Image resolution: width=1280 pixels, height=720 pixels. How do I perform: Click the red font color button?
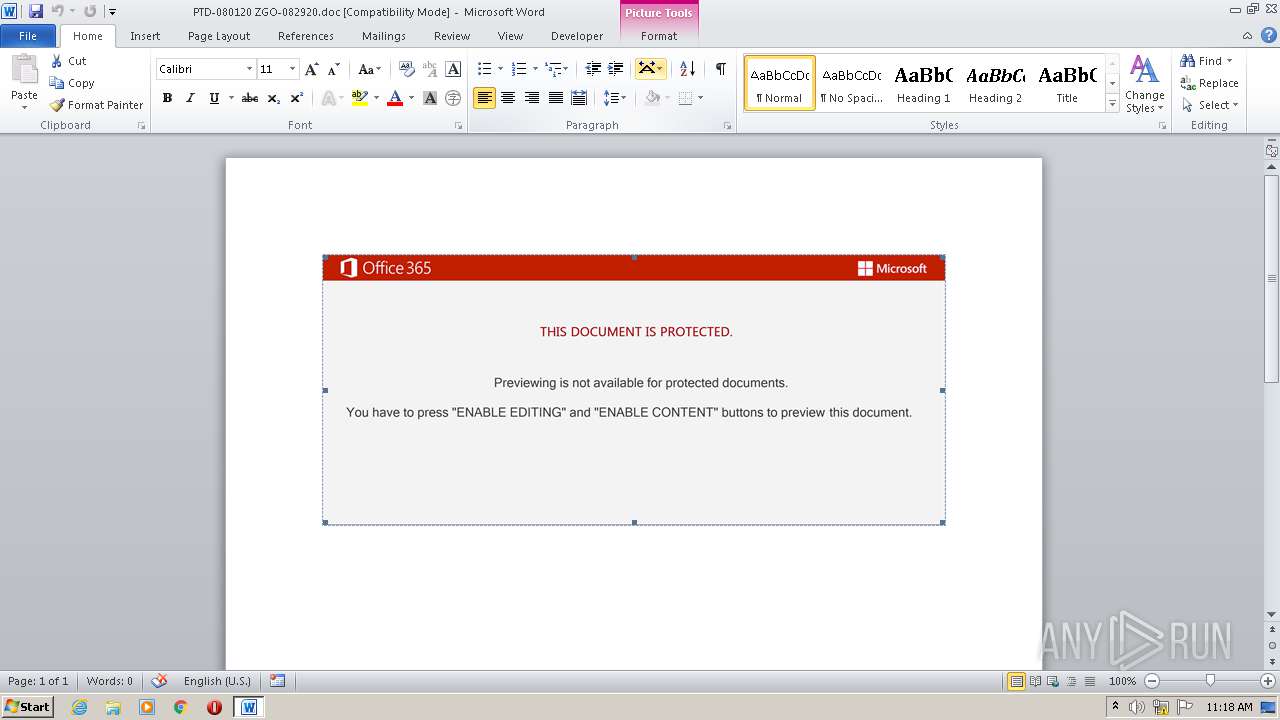click(x=395, y=98)
